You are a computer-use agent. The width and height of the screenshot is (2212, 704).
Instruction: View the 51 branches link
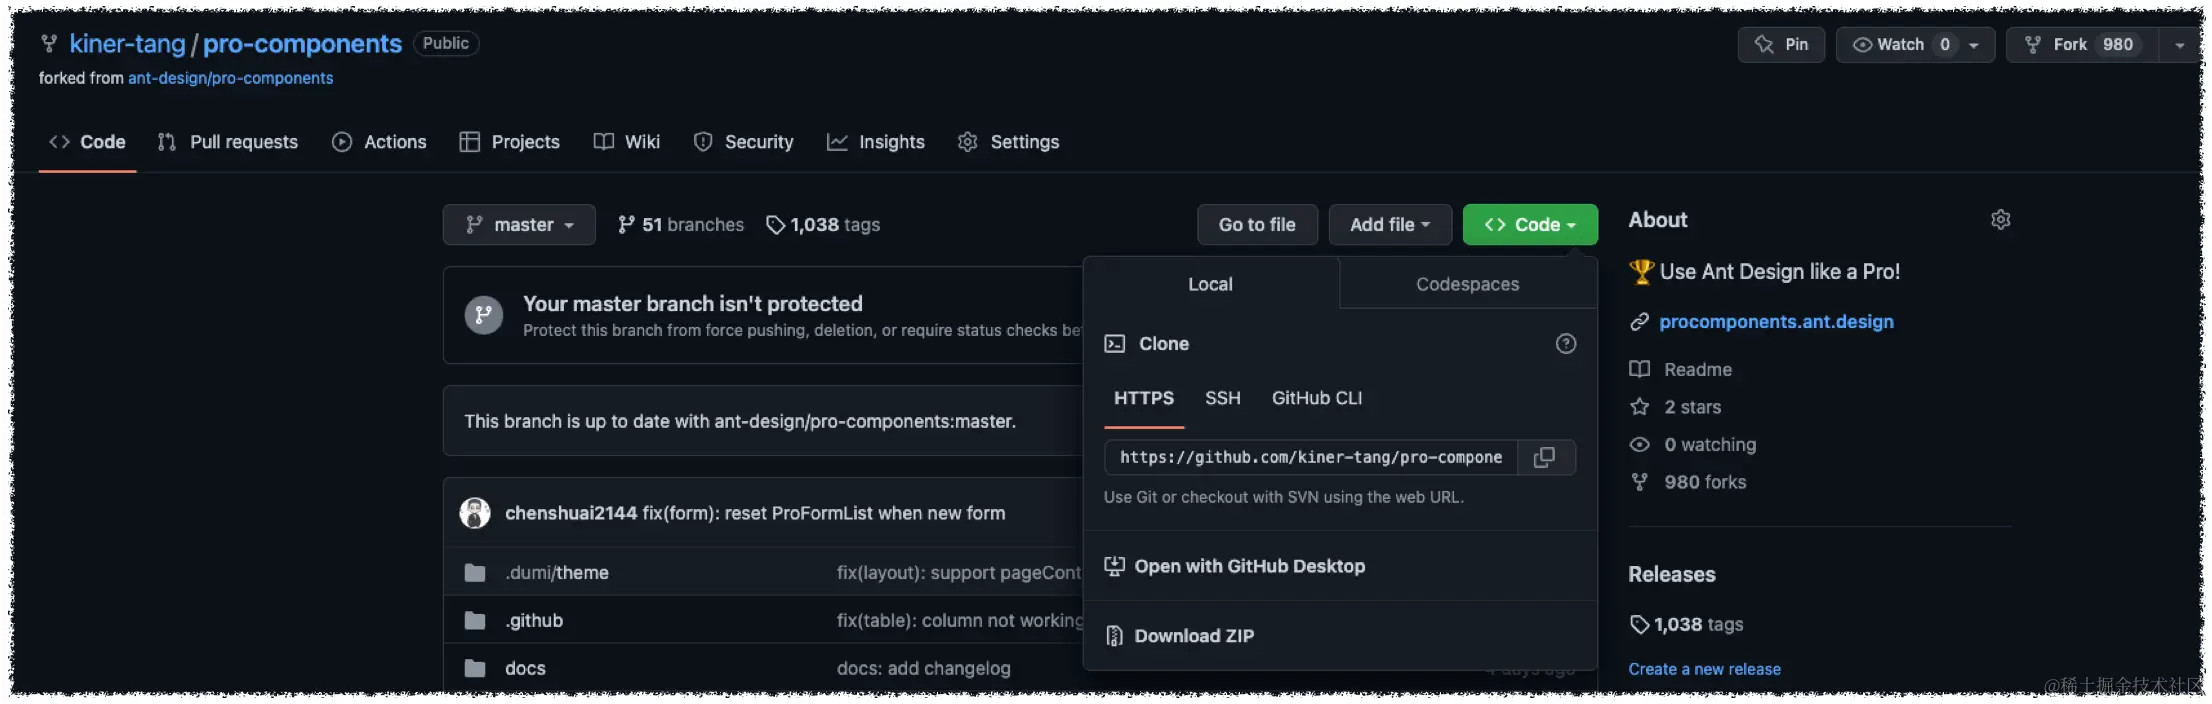tap(681, 225)
